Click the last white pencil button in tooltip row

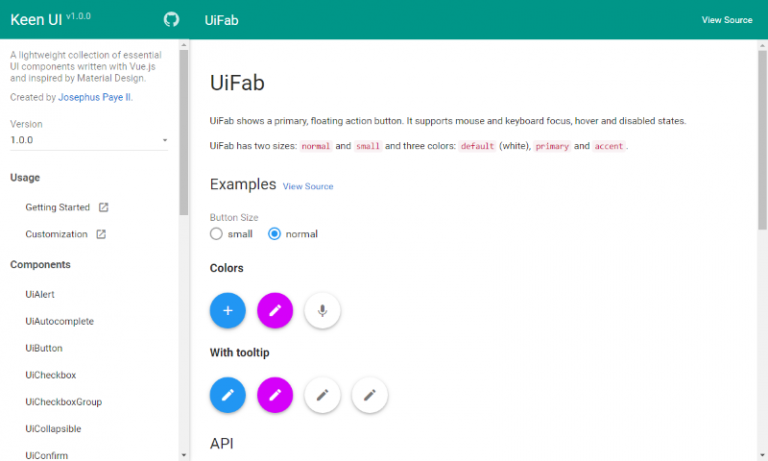[x=370, y=395]
